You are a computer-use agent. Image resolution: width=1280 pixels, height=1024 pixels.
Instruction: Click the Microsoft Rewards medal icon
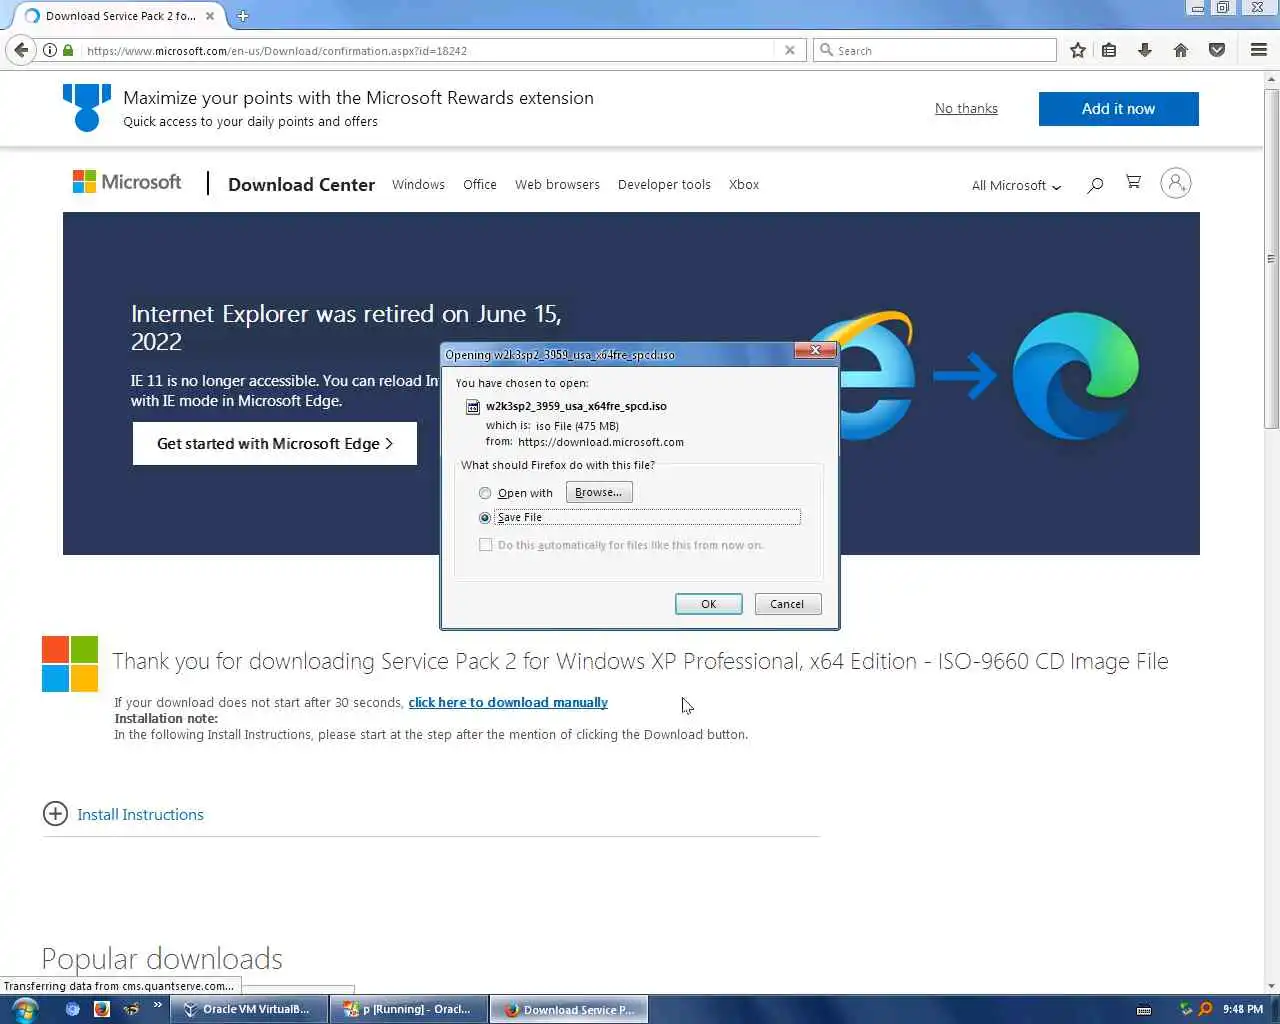87,107
